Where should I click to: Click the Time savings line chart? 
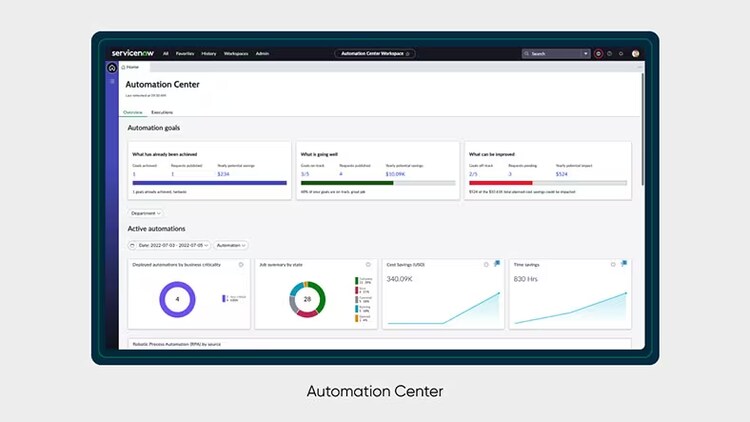(570, 309)
